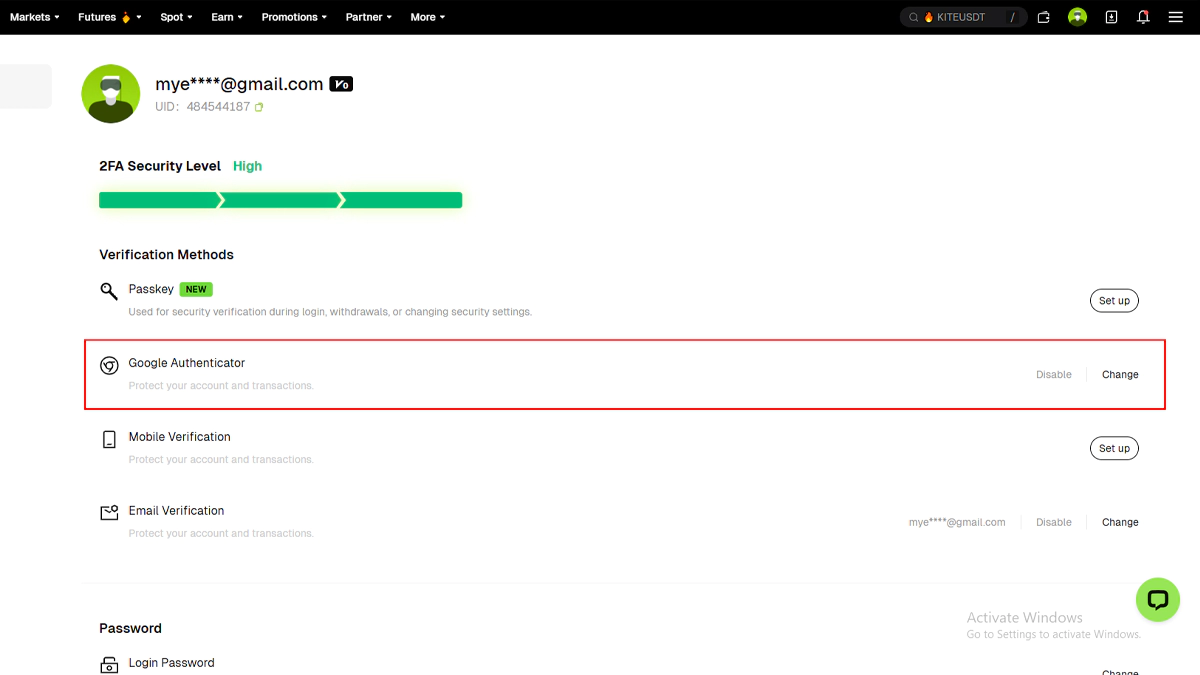The width and height of the screenshot is (1200, 675).
Task: Disable Email Verification
Action: coord(1053,523)
